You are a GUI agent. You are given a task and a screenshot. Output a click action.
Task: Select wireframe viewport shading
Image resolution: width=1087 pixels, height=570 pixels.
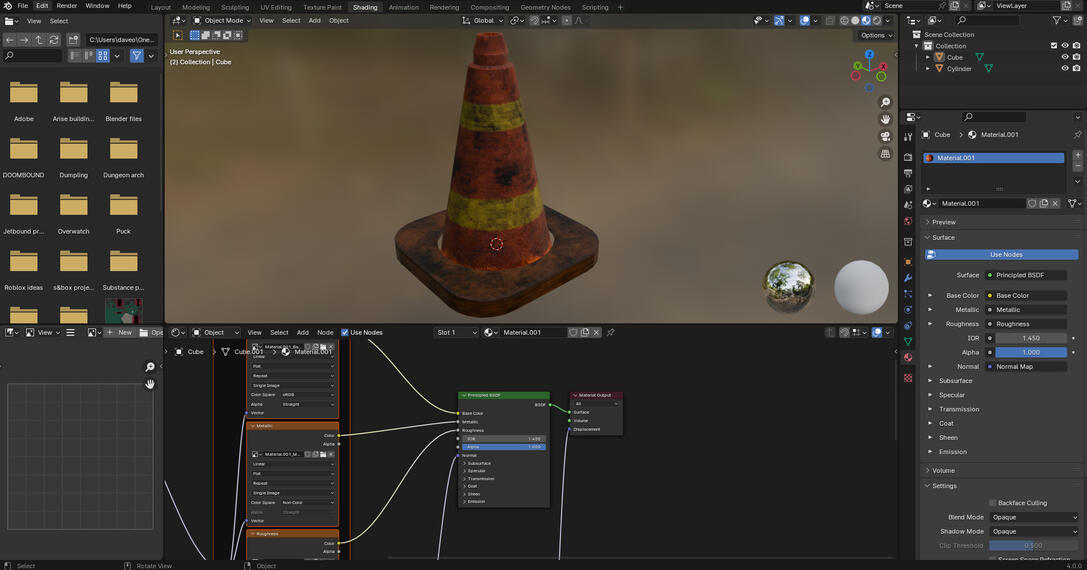point(844,21)
